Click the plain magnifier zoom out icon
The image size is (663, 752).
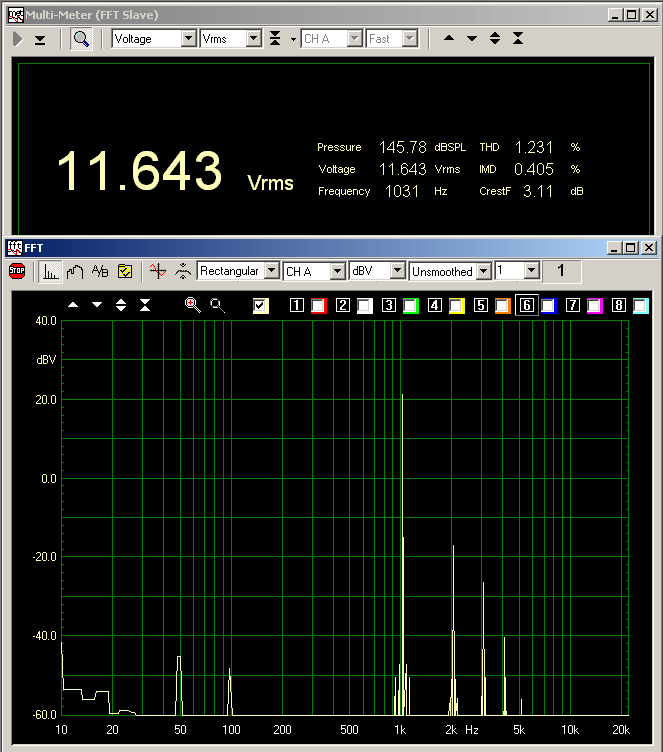pos(217,305)
